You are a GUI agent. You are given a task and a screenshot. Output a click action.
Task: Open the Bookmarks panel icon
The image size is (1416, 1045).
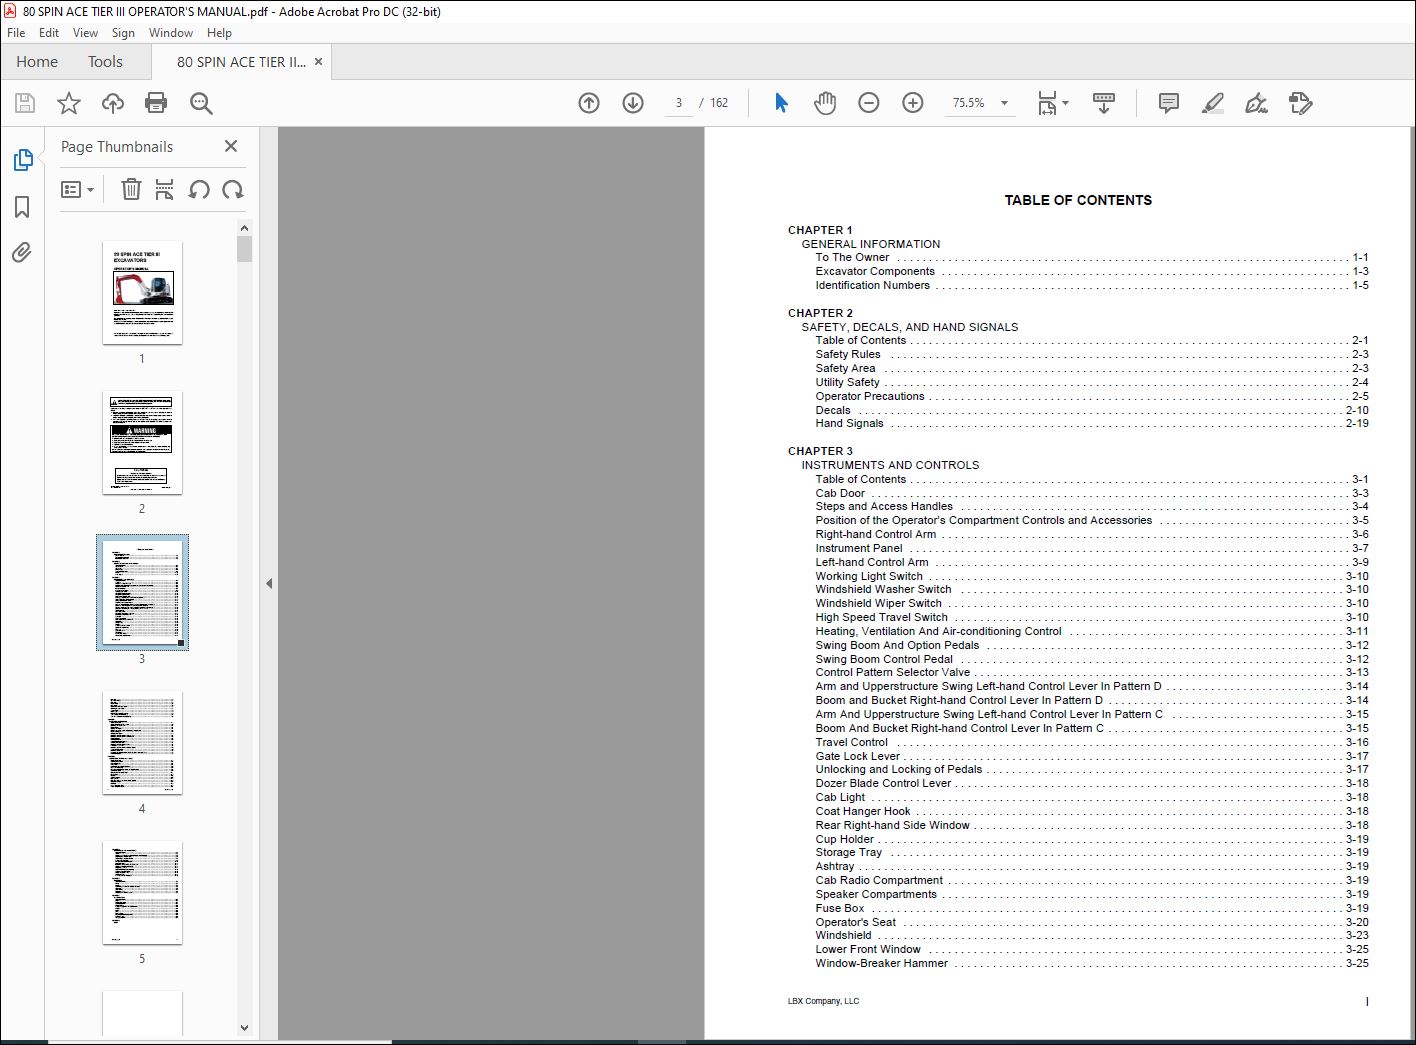[x=22, y=207]
